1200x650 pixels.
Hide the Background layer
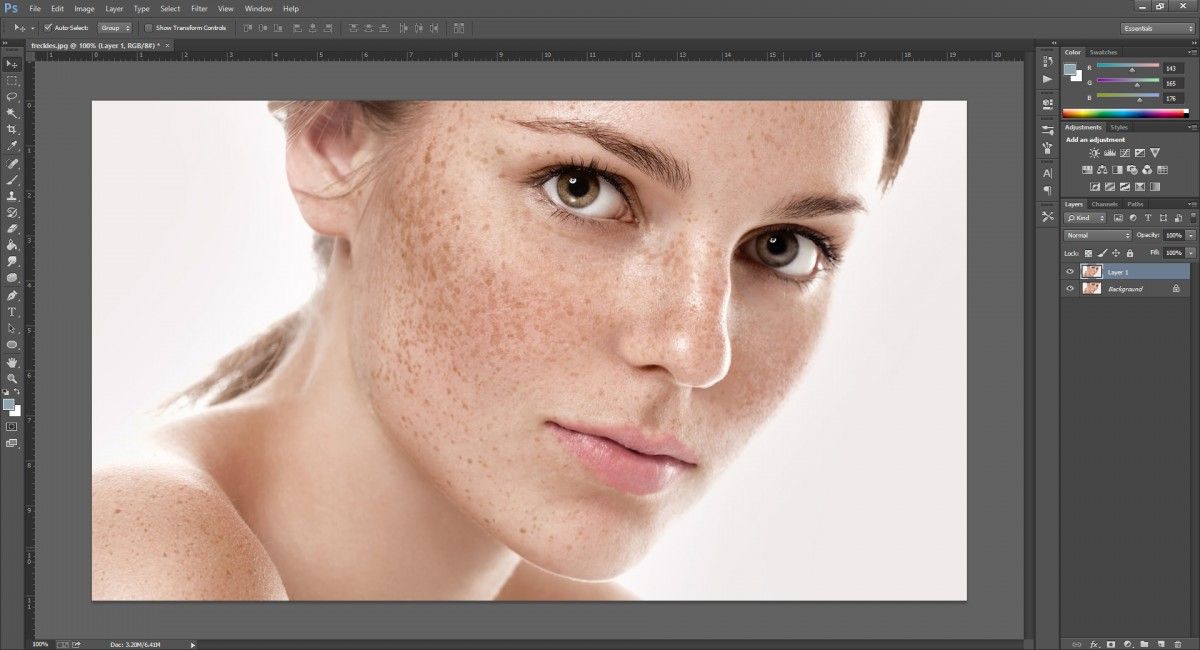[1071, 289]
